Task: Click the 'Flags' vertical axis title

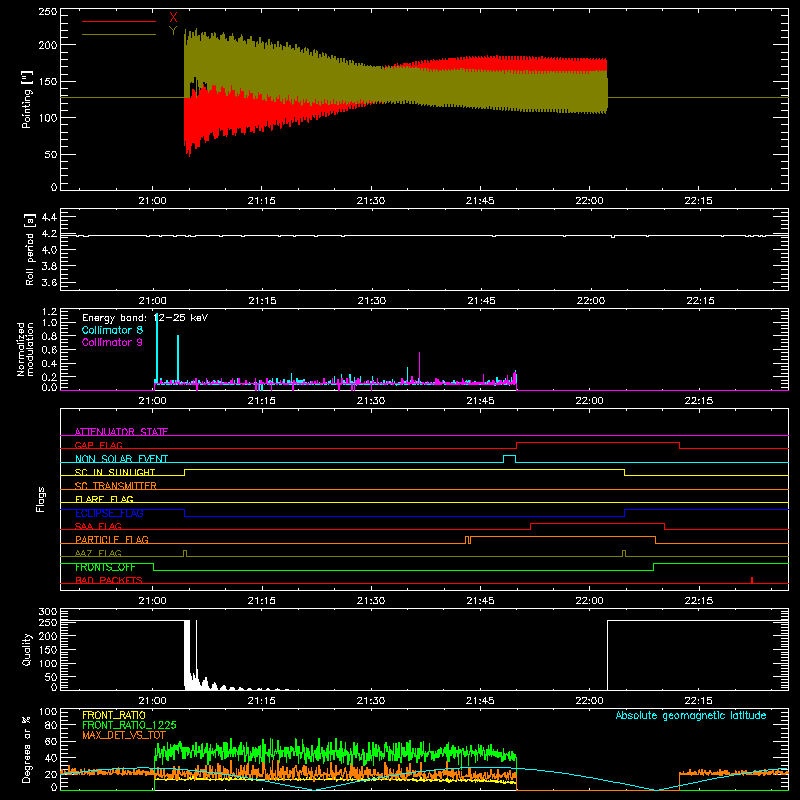Action: pos(40,499)
